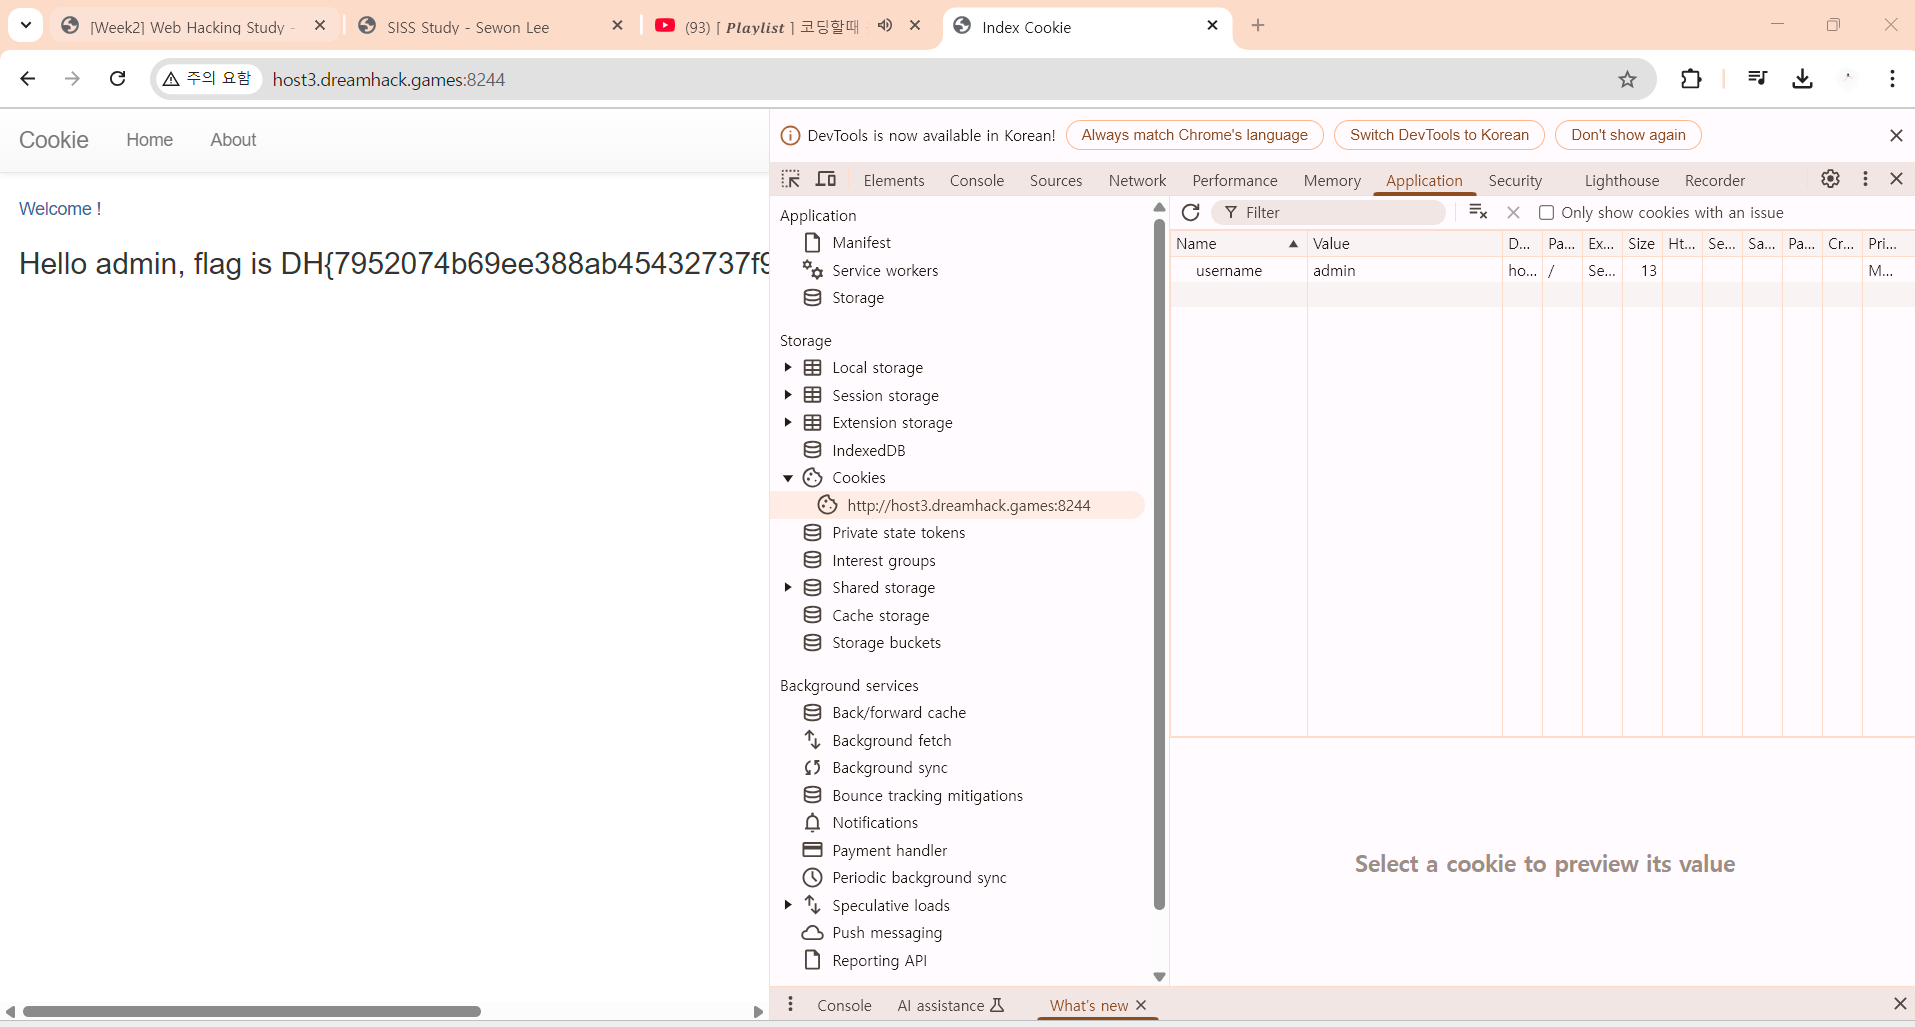
Task: Mute the YouTube playlist tab audio
Action: tap(885, 26)
